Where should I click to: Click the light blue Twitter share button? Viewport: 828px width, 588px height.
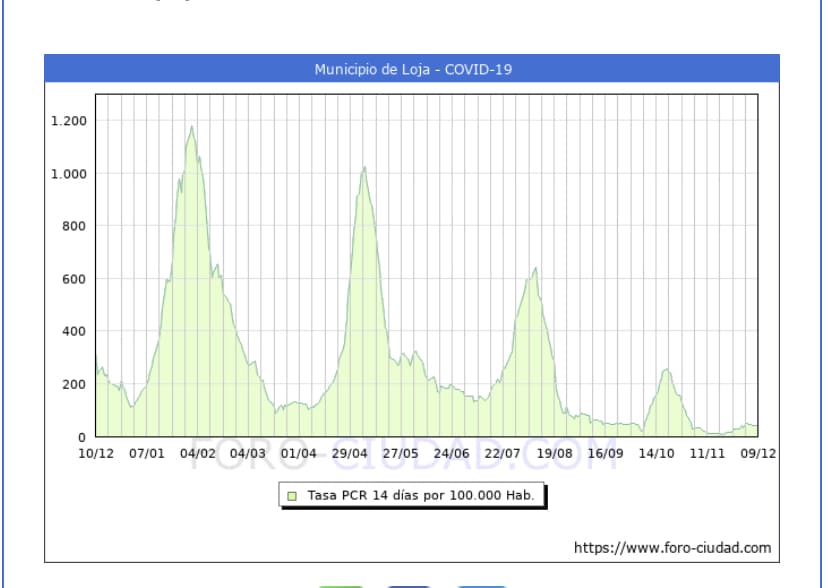480,585
